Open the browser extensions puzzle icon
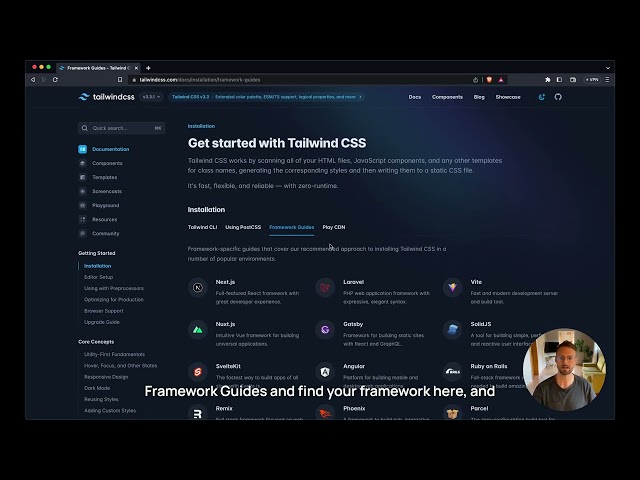Viewport: 640px width, 480px height. 548,80
